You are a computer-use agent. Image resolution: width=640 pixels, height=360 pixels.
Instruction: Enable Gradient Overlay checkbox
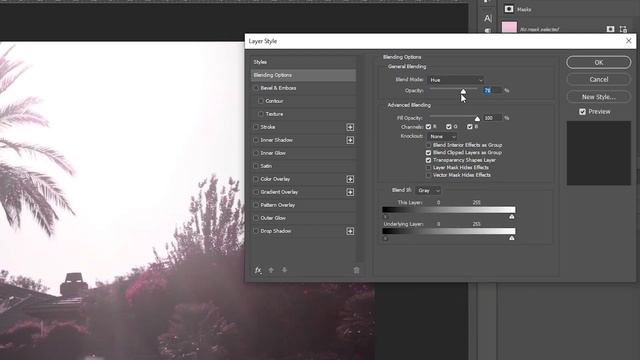[x=256, y=192]
